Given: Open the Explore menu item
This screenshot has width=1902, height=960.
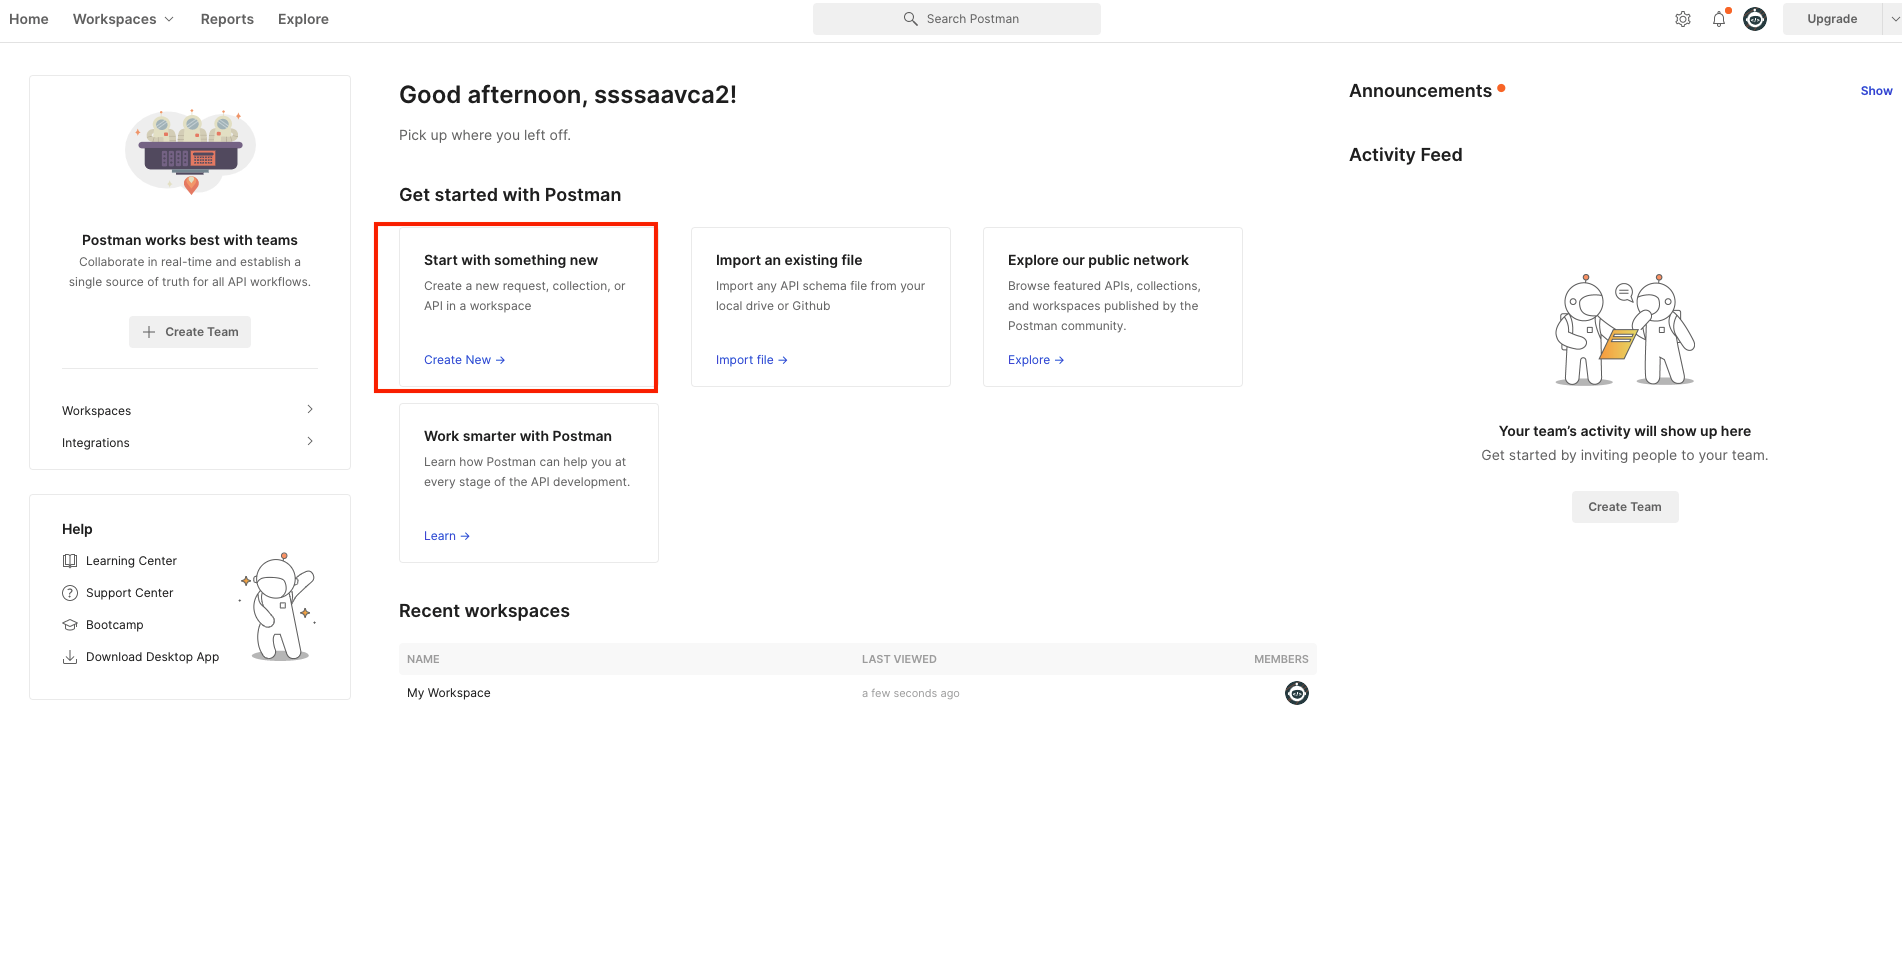Looking at the screenshot, I should 303,19.
